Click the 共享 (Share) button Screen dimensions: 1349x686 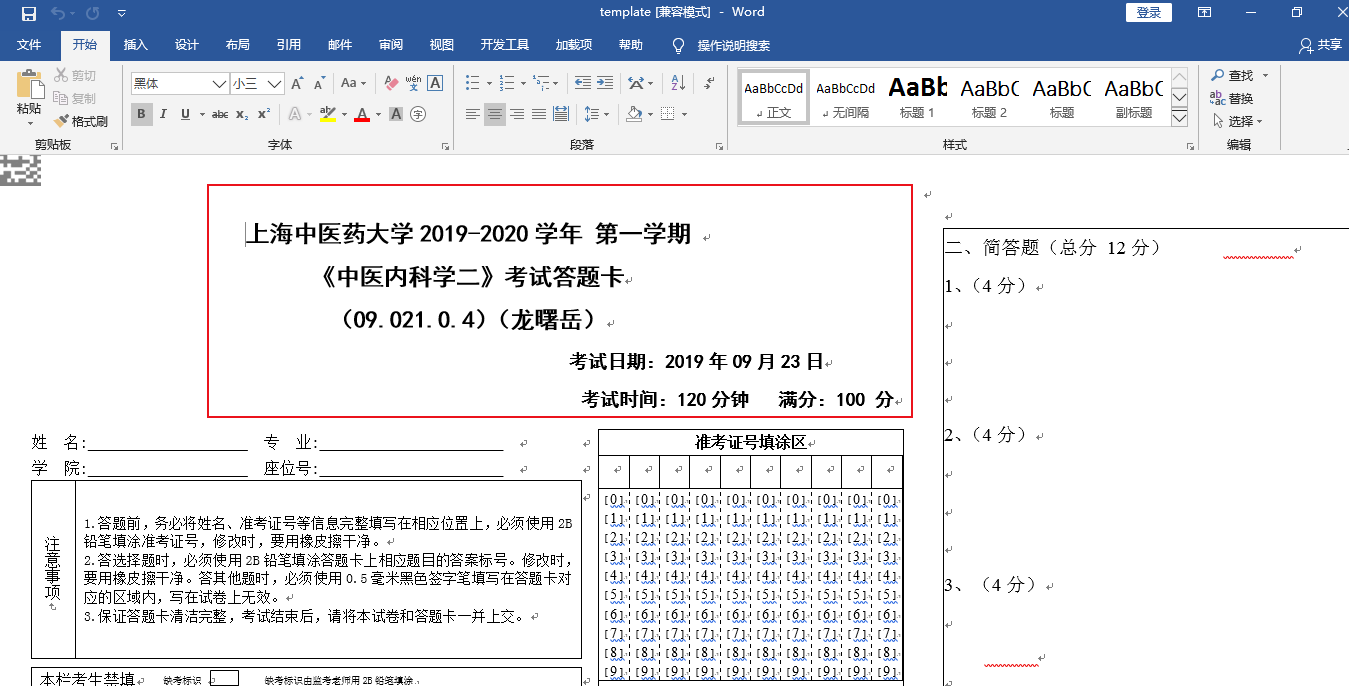coord(1320,45)
